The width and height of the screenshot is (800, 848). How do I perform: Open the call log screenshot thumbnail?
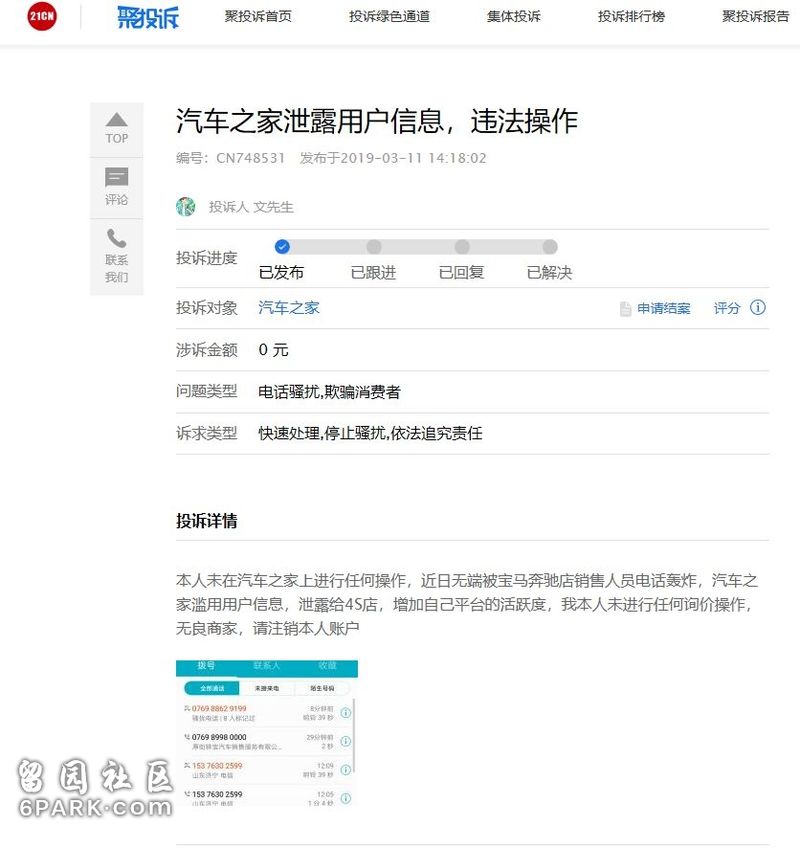tap(267, 733)
